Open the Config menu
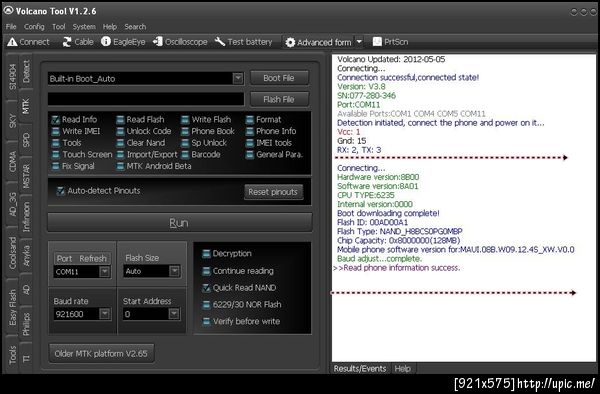600x394 pixels. [34, 27]
